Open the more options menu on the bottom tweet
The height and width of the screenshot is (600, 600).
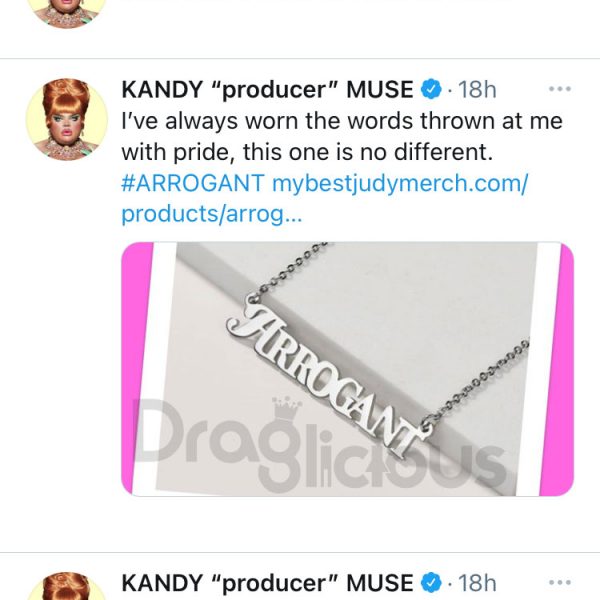[x=559, y=583]
